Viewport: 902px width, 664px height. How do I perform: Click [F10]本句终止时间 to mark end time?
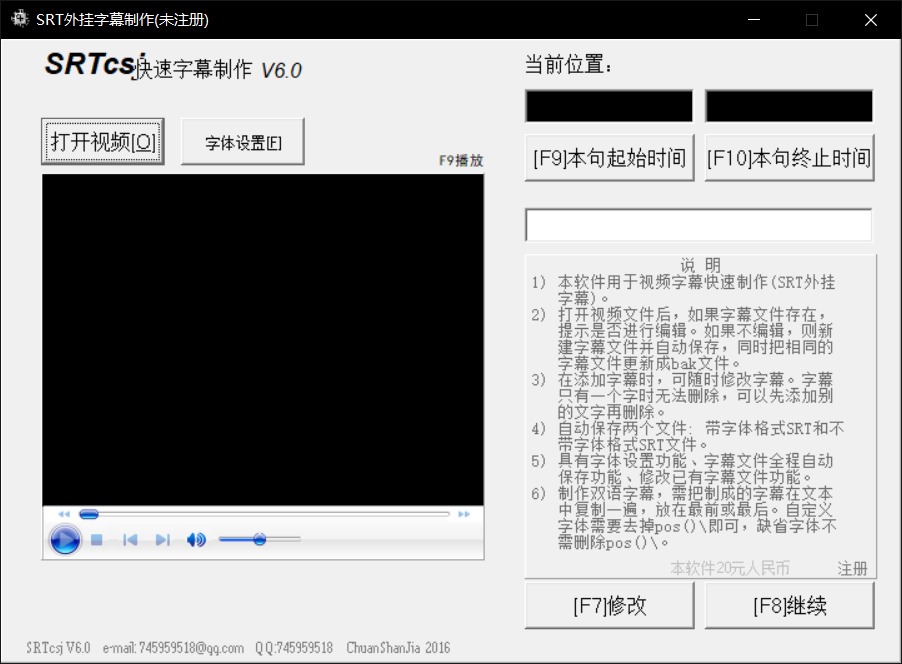pos(789,158)
